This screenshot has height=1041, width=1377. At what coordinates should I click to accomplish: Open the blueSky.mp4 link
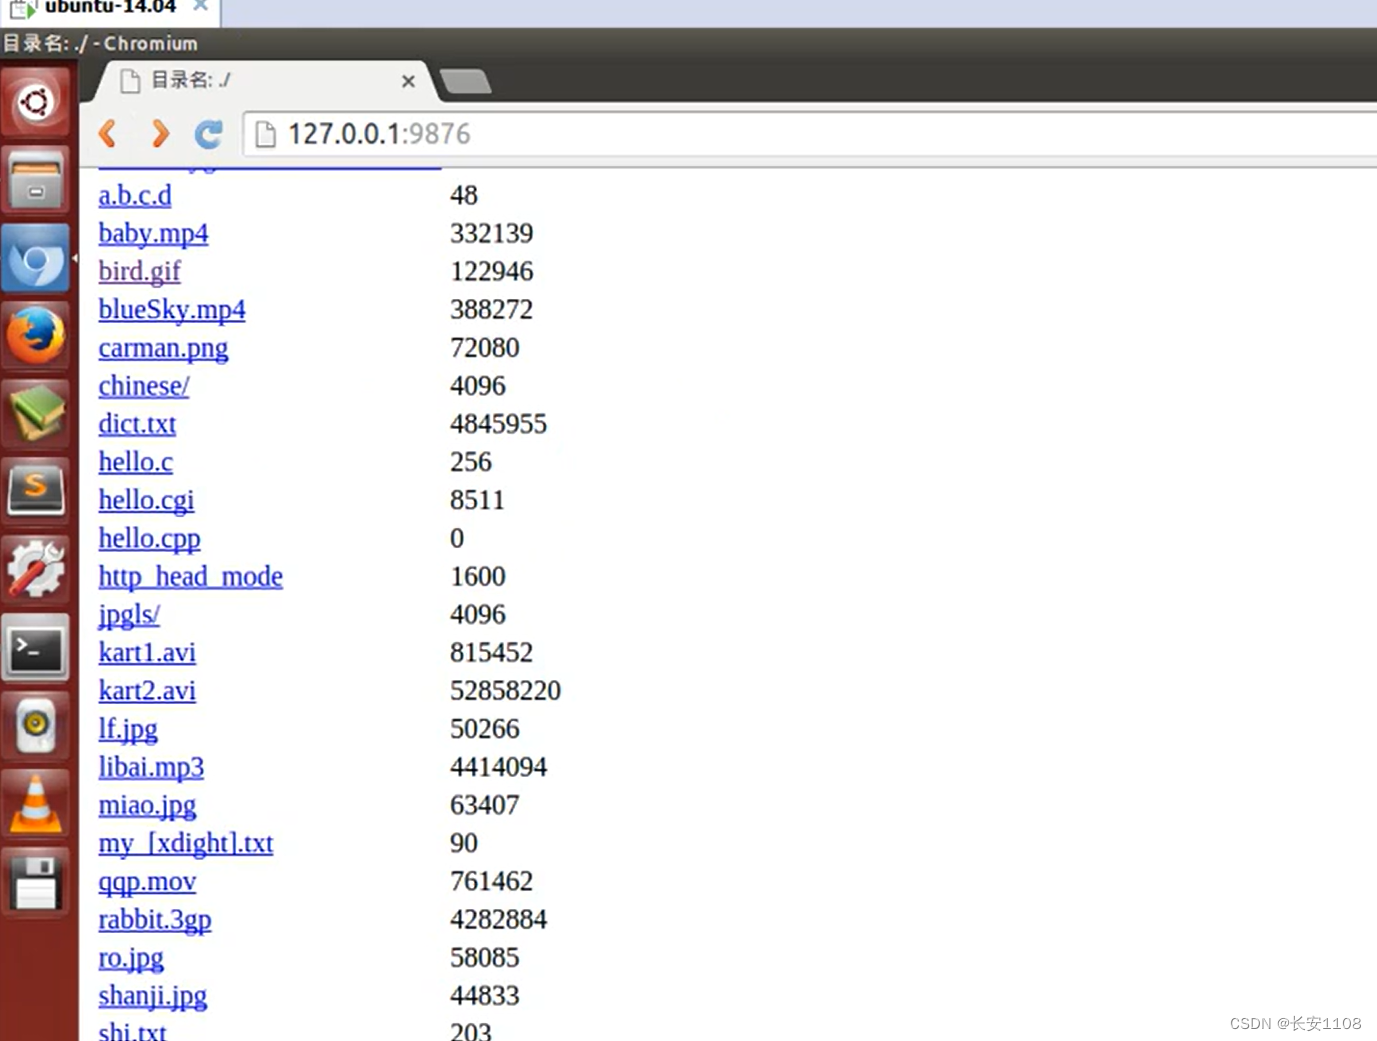click(x=172, y=309)
